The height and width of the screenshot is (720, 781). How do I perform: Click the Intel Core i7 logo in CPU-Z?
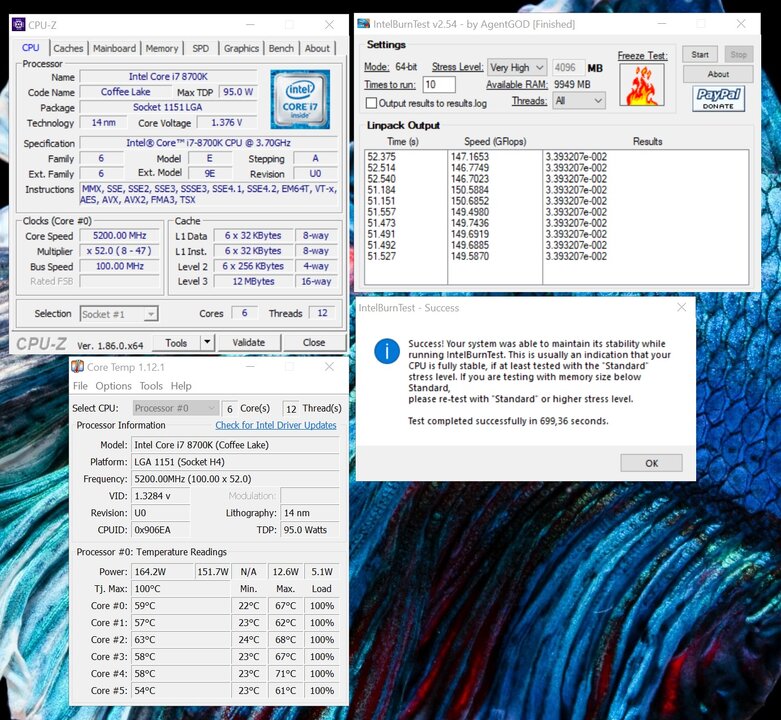click(300, 99)
